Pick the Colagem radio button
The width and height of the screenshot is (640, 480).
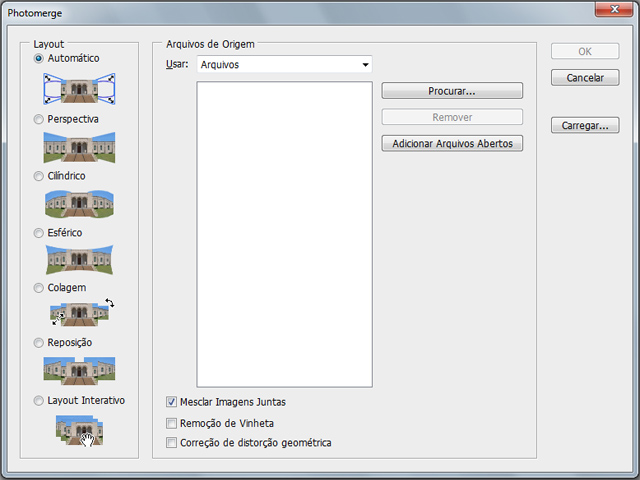[38, 288]
